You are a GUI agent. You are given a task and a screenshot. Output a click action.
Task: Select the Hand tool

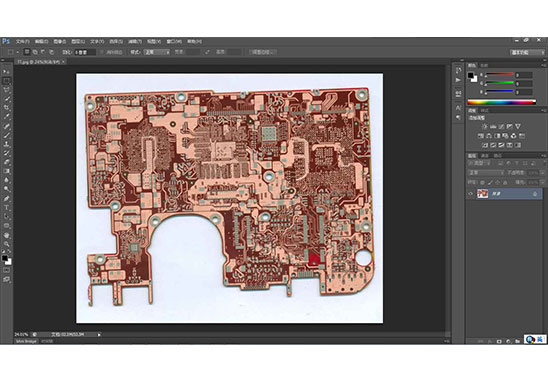coord(7,235)
